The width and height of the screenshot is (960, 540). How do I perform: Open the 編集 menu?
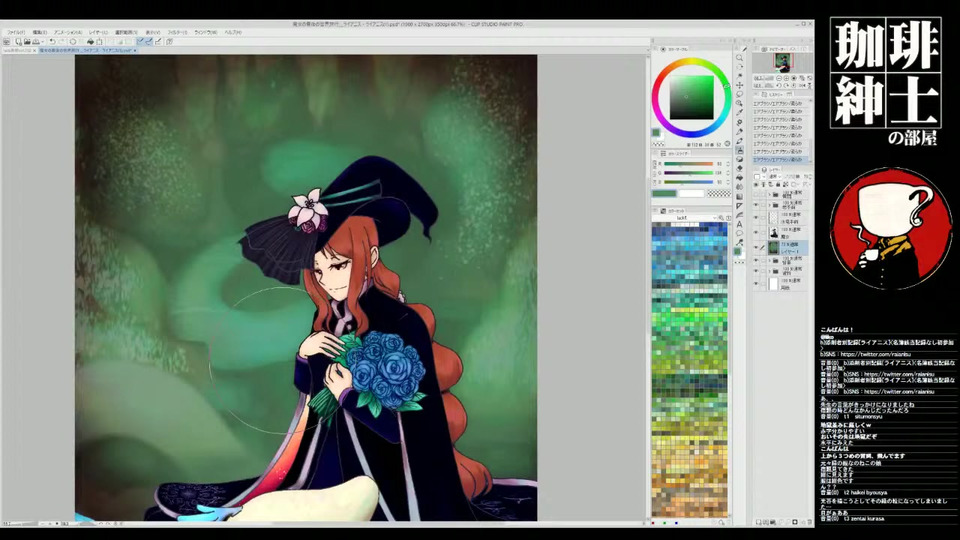(40, 32)
